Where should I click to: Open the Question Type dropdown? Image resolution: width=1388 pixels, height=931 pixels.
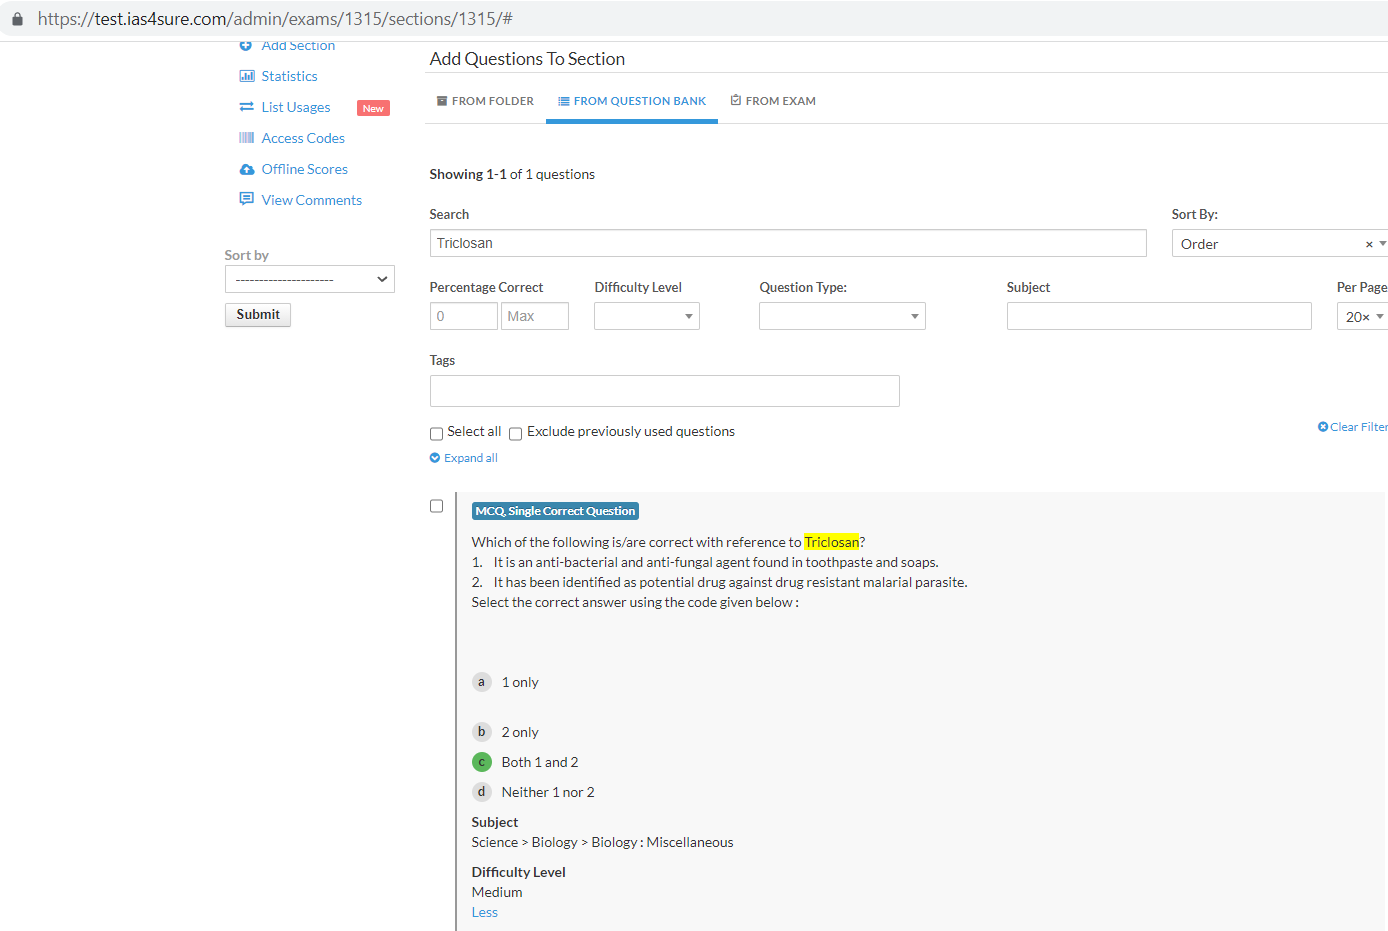click(x=841, y=316)
